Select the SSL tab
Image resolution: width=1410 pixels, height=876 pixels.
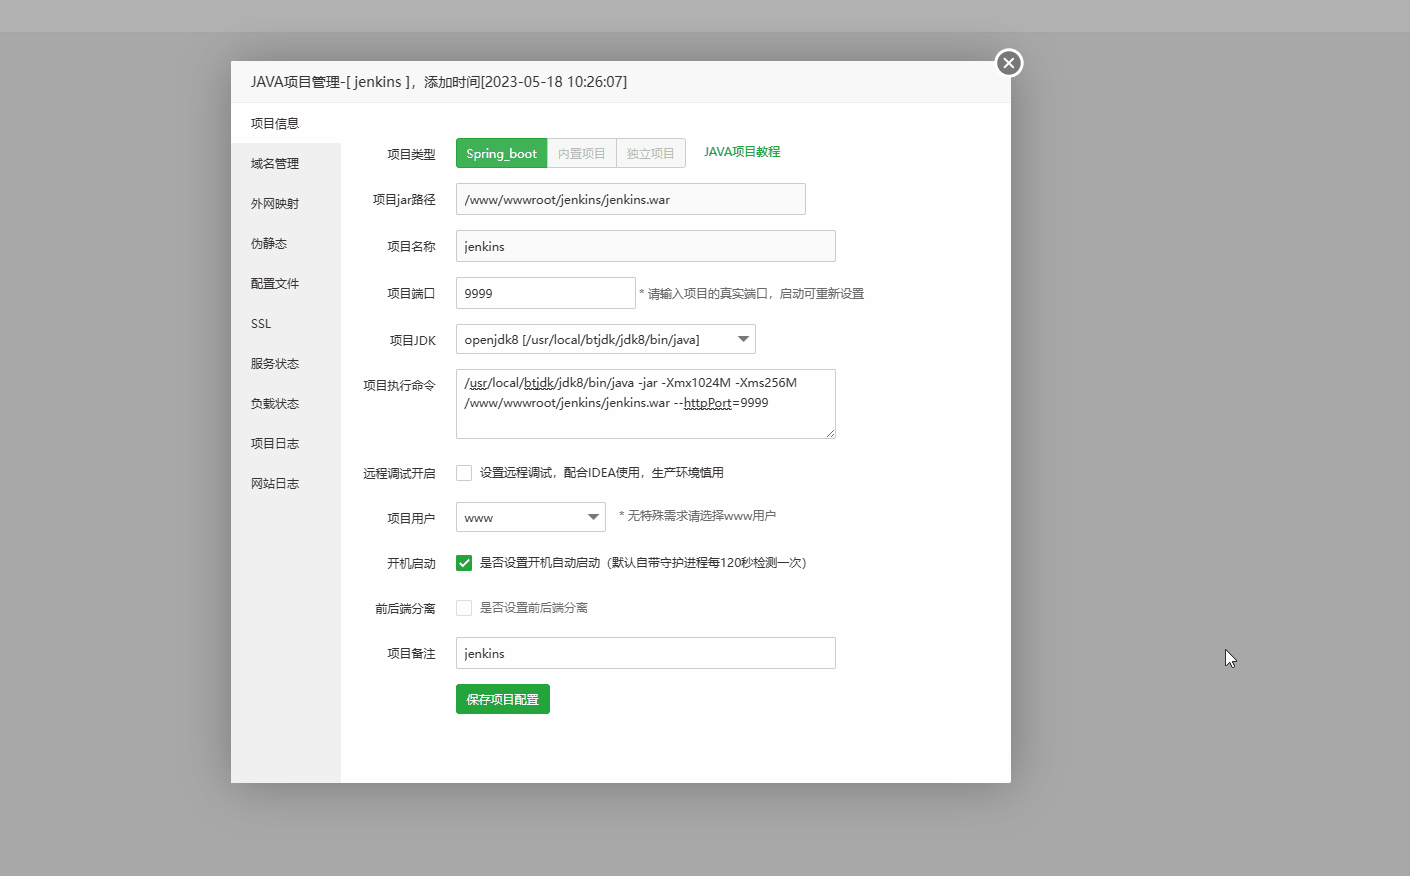pyautogui.click(x=286, y=323)
